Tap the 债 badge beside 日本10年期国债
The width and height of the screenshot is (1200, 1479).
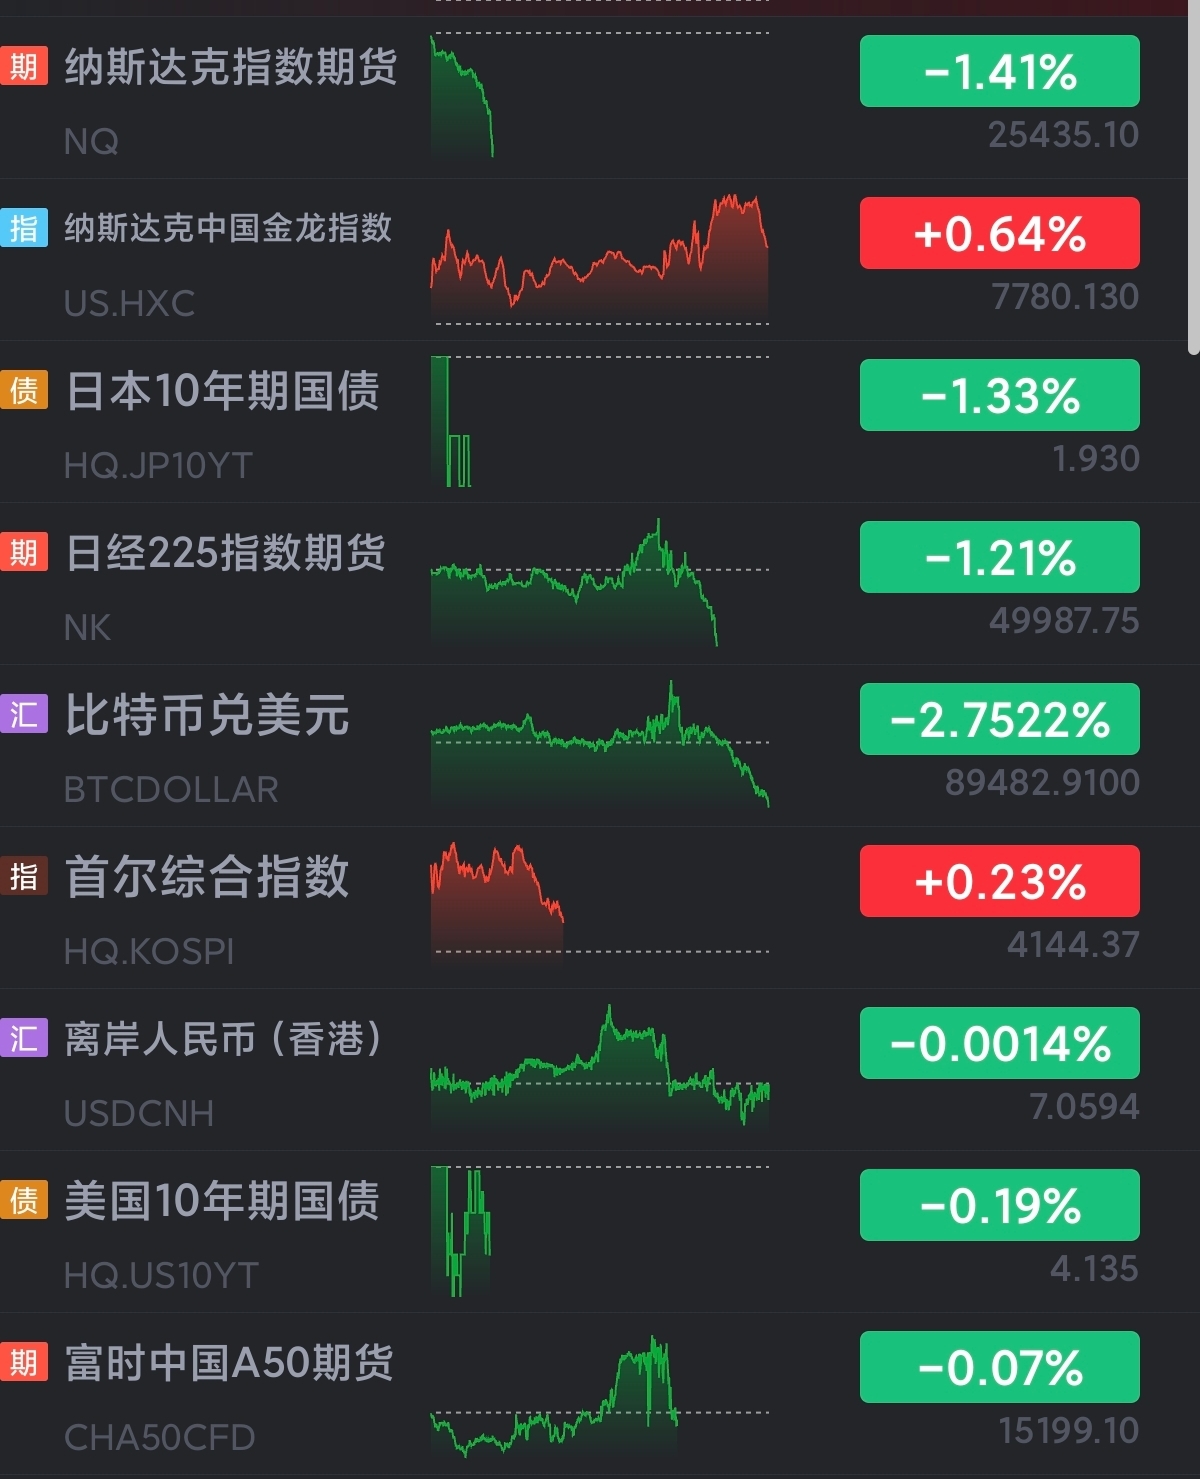click(24, 390)
